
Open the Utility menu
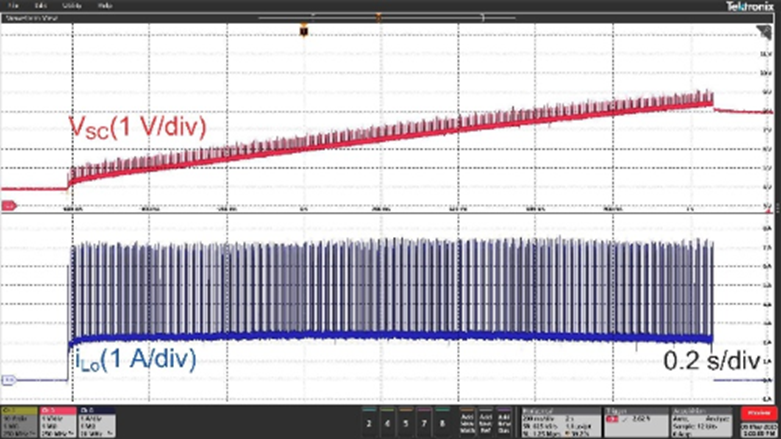[72, 5]
